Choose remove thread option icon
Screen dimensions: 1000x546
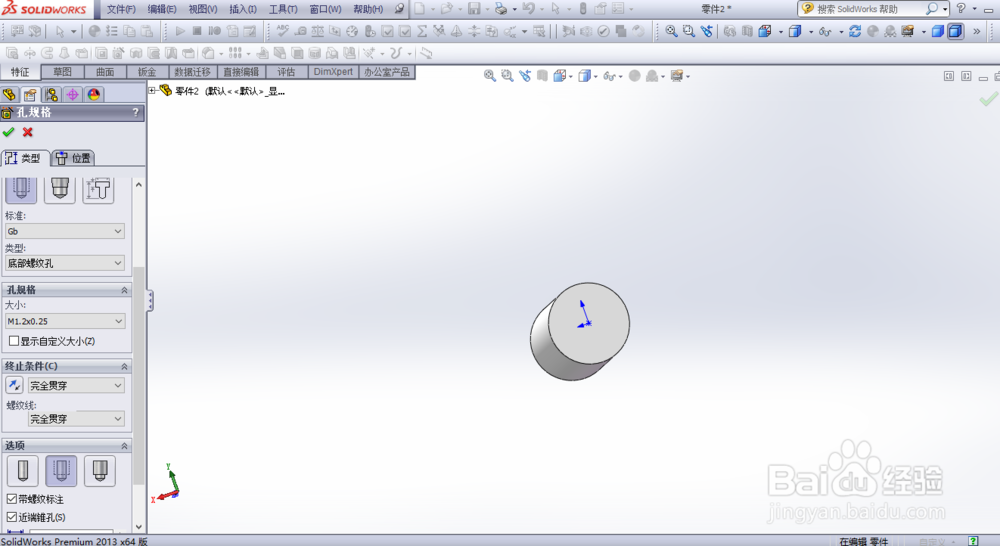click(100, 471)
